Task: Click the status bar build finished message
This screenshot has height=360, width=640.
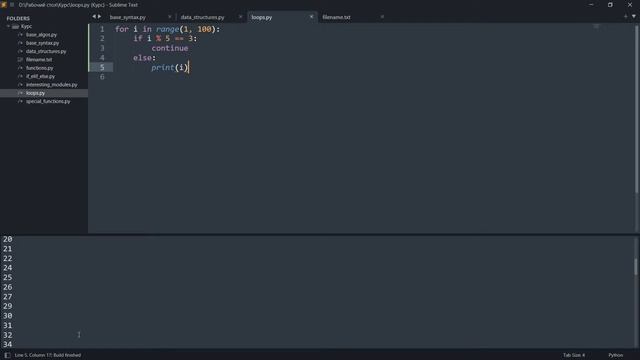Action: (48, 355)
